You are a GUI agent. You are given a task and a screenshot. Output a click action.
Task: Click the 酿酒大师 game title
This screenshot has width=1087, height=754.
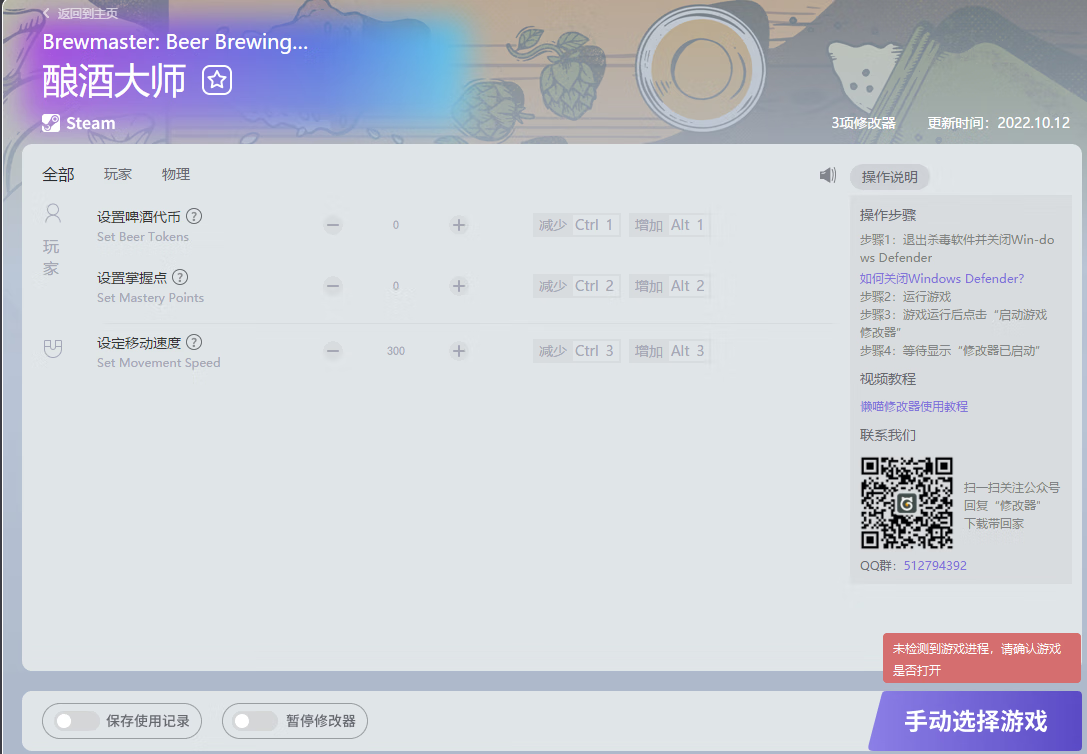point(114,80)
